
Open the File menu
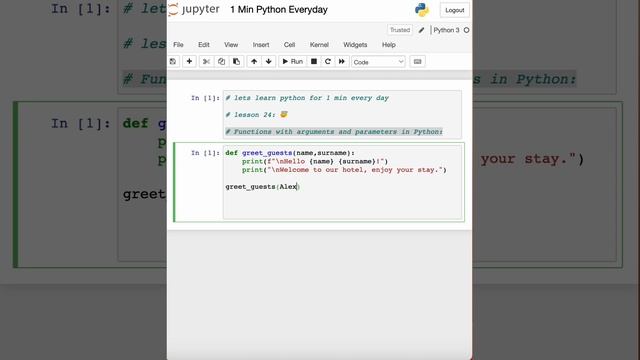point(178,45)
